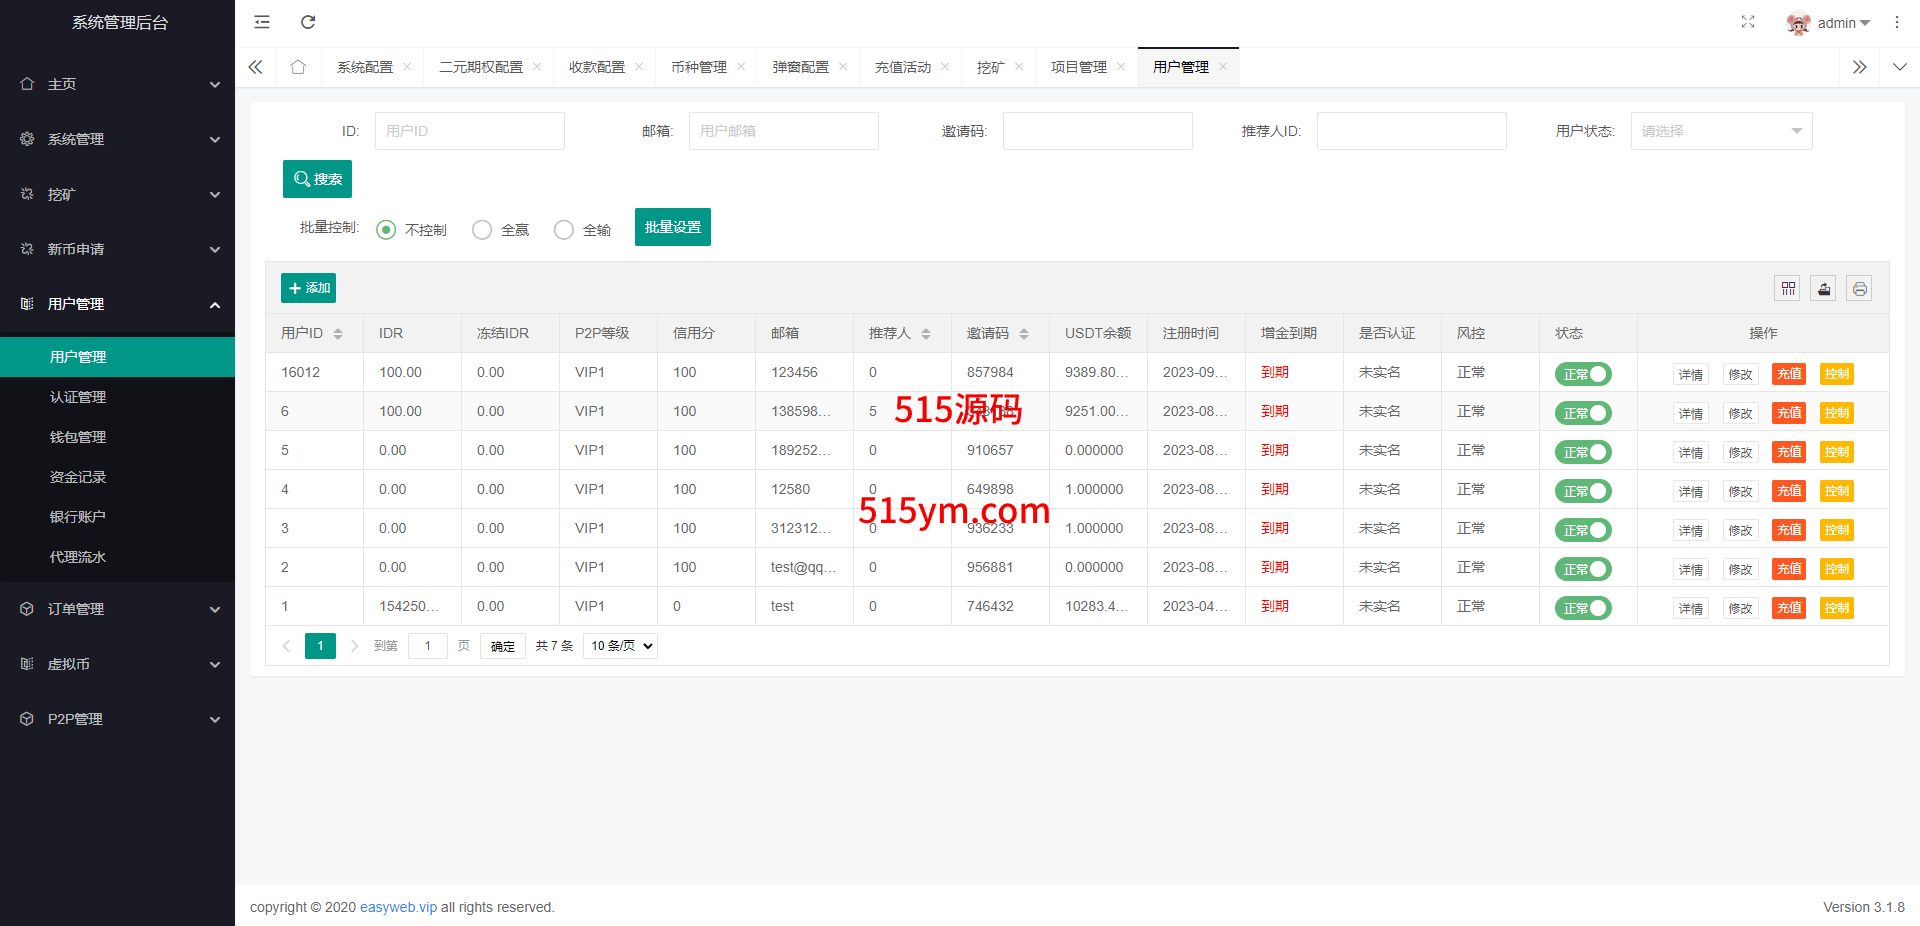The image size is (1920, 926).
Task: Click the 批量设置 button
Action: pos(672,227)
